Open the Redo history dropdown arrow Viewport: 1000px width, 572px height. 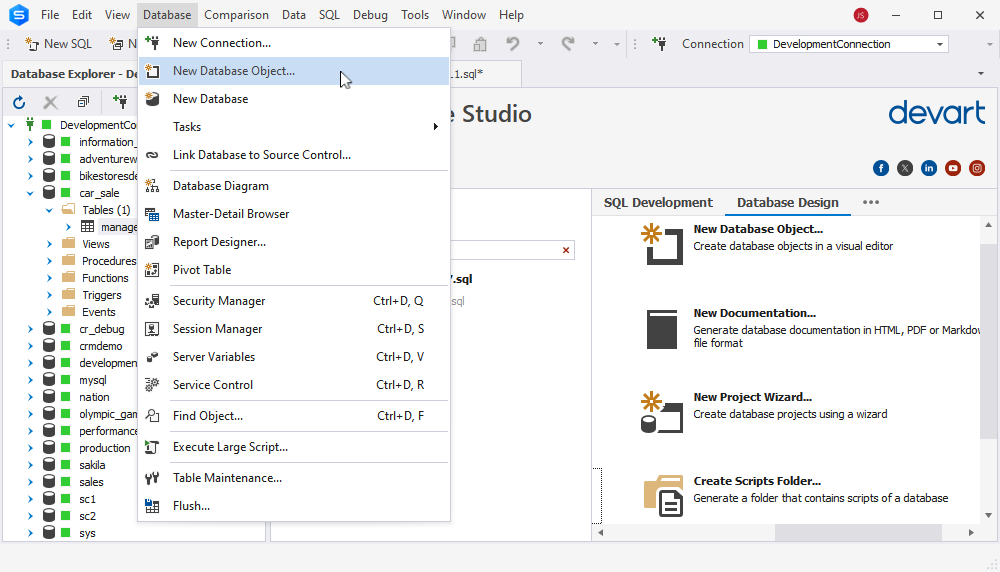595,43
